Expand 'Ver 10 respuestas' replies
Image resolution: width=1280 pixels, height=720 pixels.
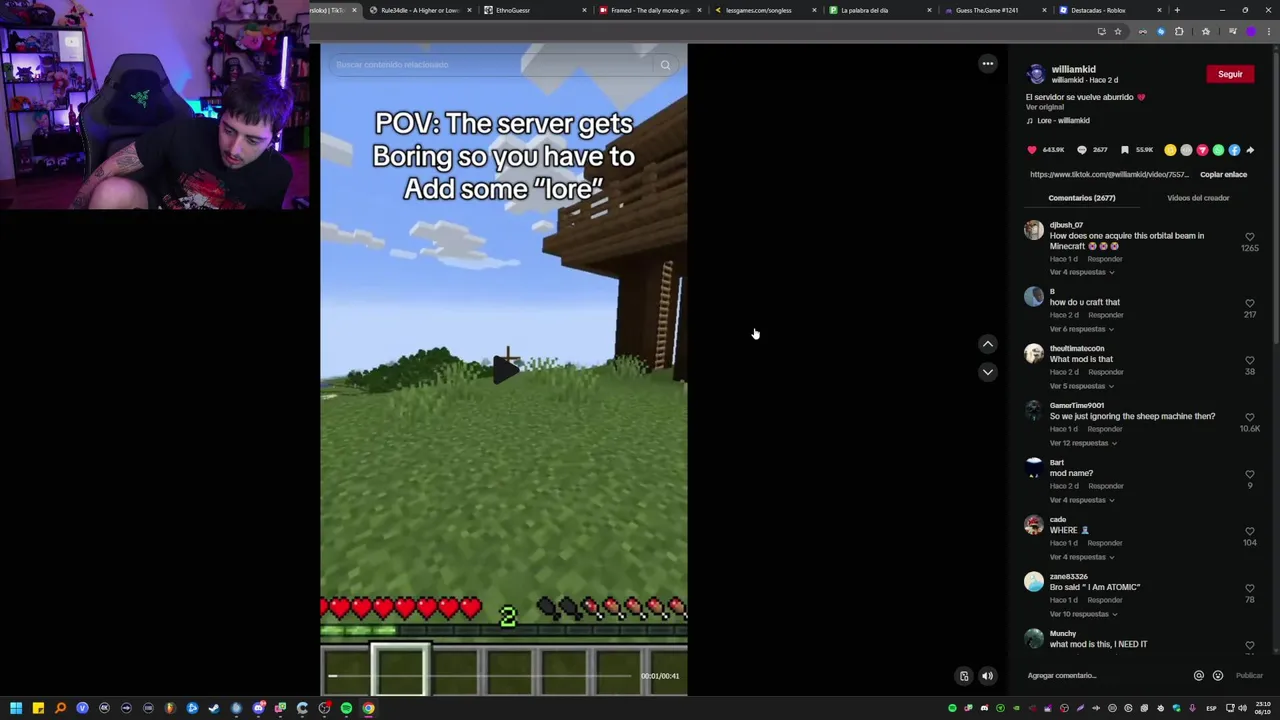coord(1082,614)
